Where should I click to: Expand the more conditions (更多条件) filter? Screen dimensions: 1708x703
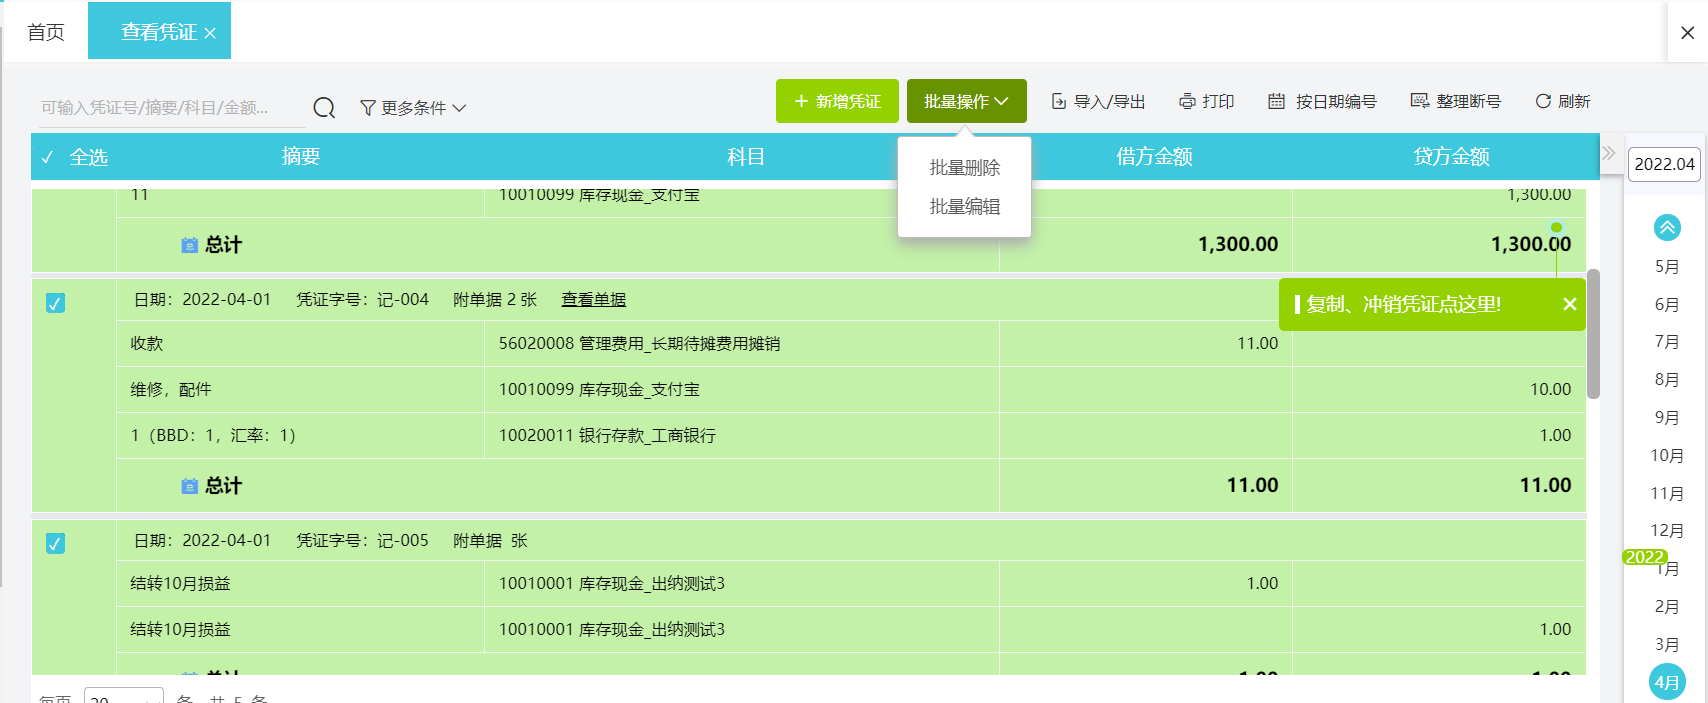tap(413, 108)
